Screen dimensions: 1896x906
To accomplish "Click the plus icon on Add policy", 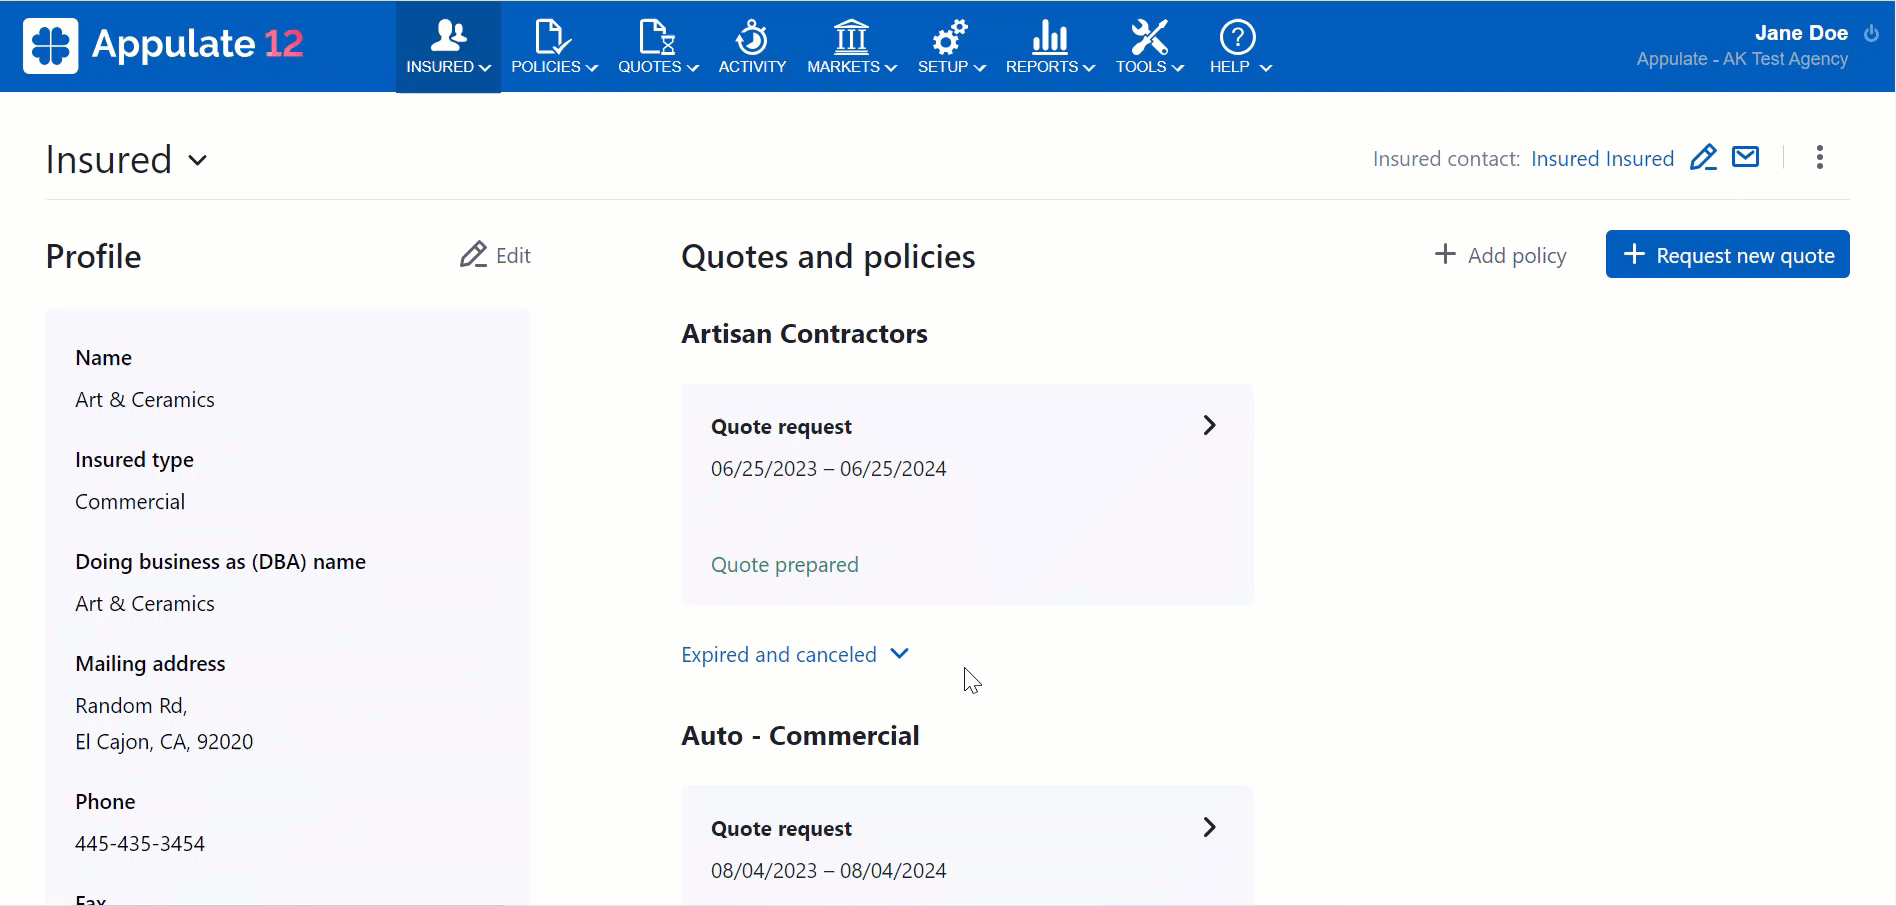I will (1445, 254).
